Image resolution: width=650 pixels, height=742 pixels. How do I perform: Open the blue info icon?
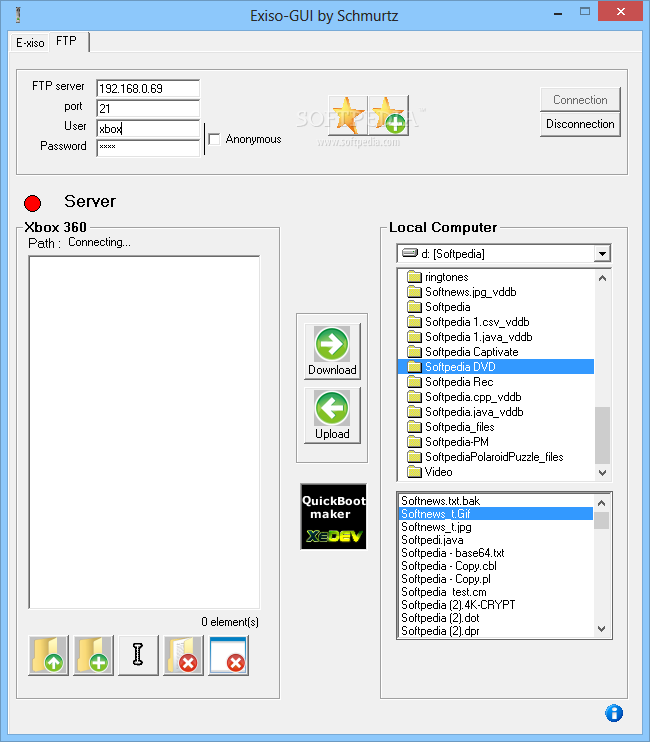point(614,713)
